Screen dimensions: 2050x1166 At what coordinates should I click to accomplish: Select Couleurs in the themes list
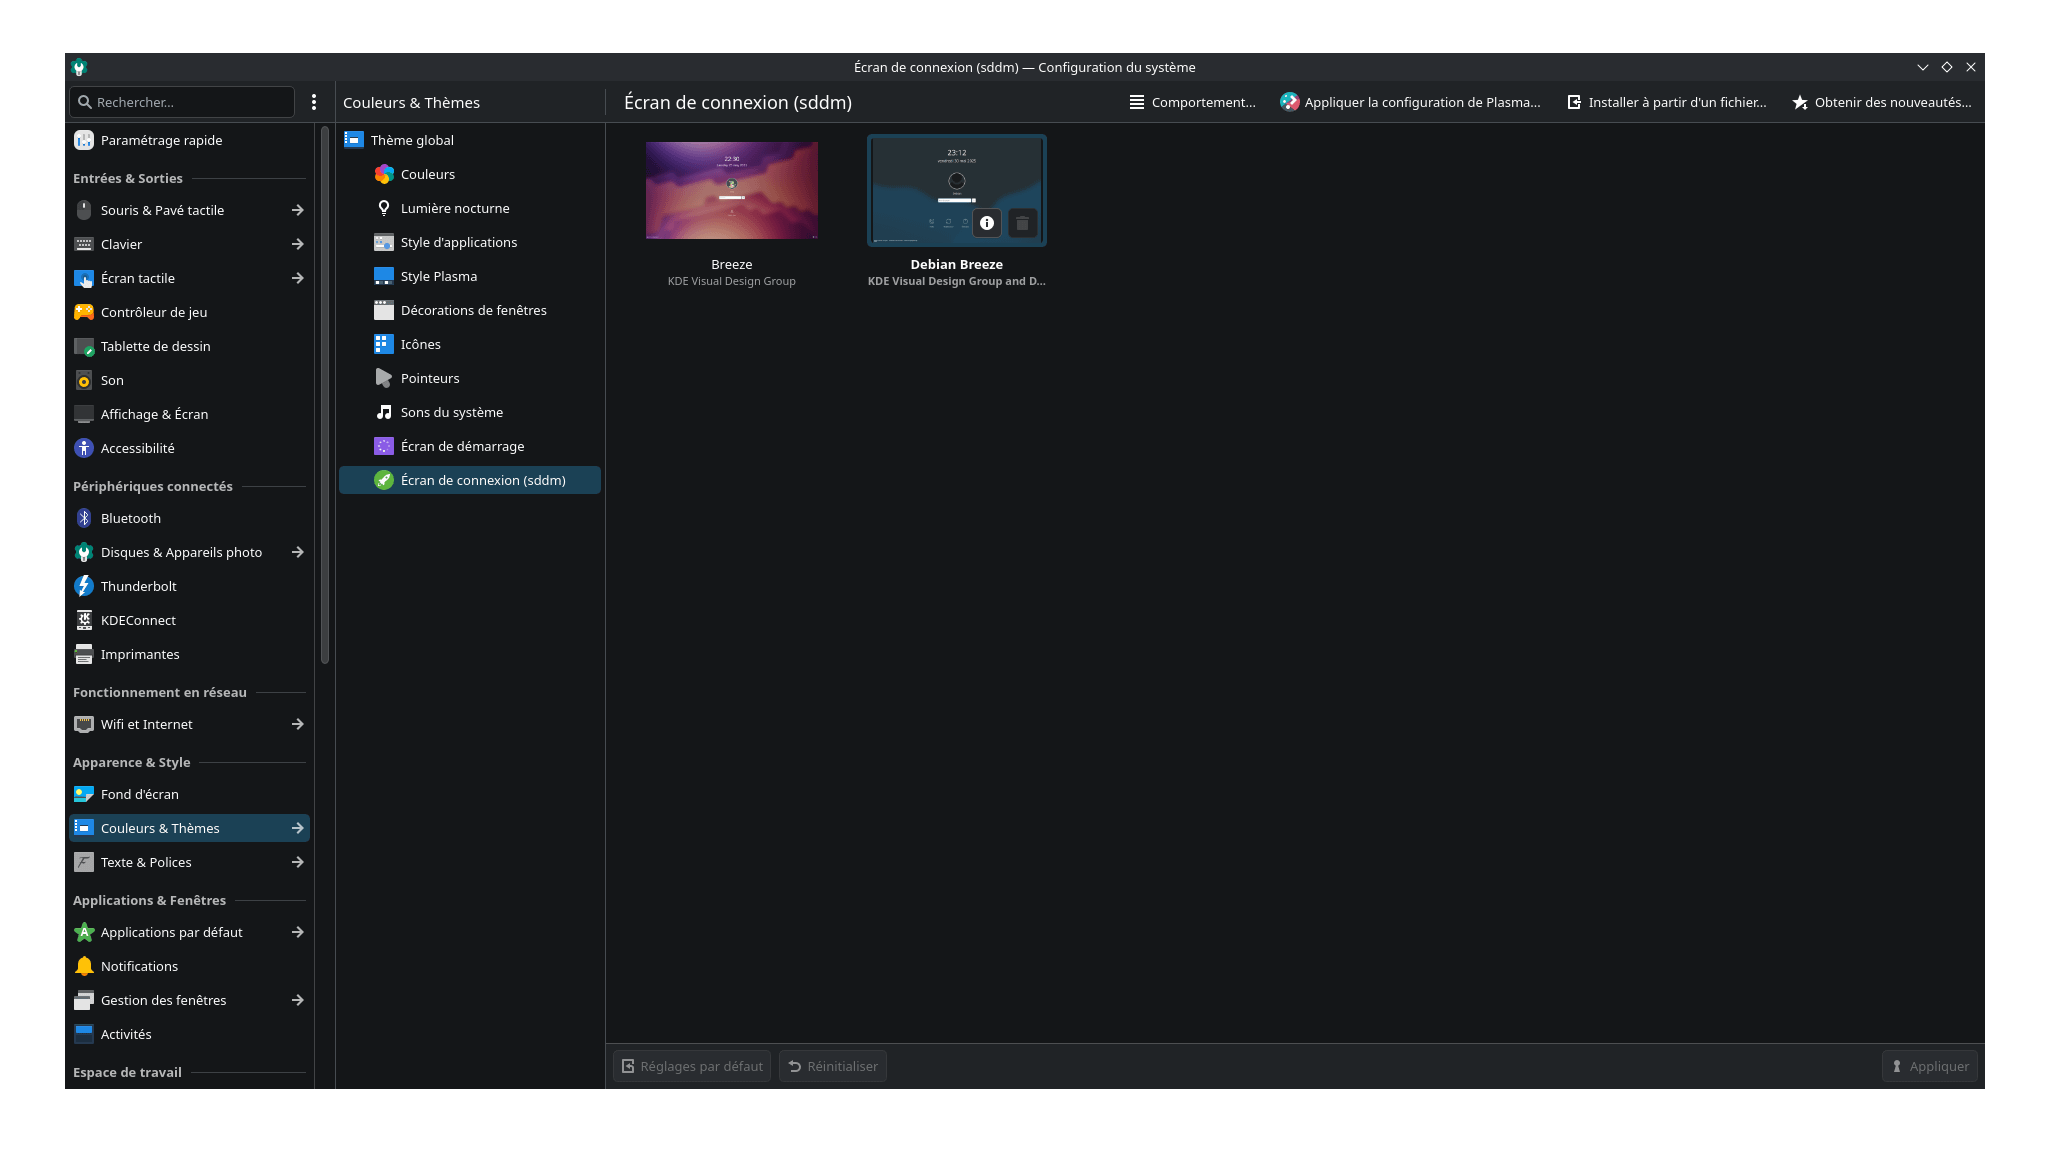click(470, 174)
